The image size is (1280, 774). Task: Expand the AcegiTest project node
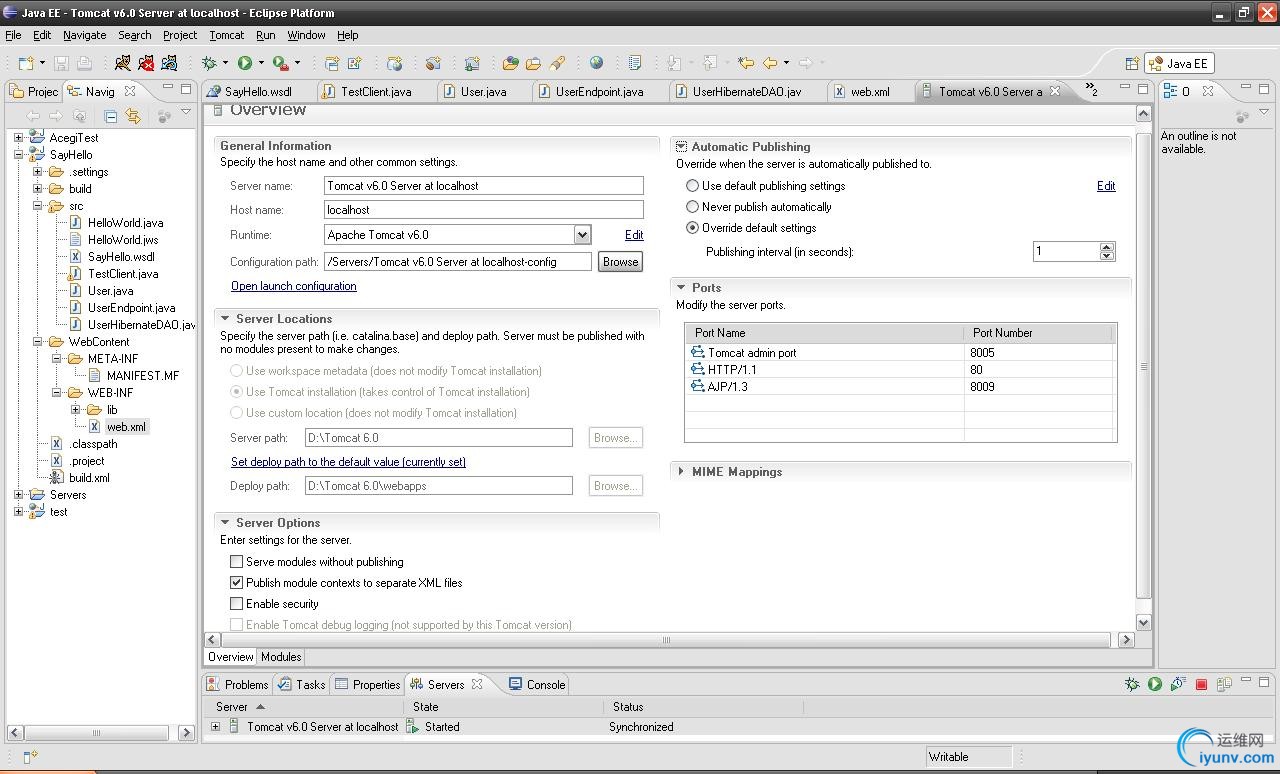[x=19, y=138]
